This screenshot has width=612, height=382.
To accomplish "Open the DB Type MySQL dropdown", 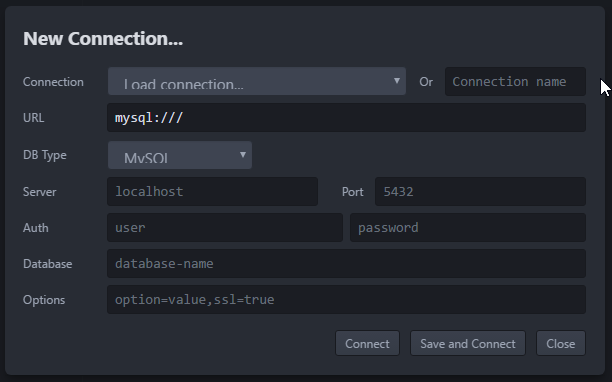I will pyautogui.click(x=180, y=155).
